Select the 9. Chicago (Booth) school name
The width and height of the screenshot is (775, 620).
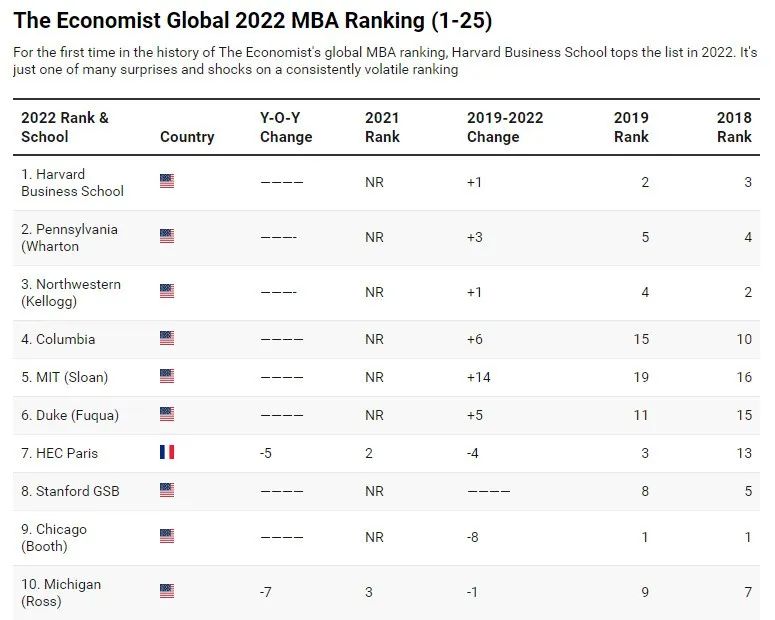point(54,537)
